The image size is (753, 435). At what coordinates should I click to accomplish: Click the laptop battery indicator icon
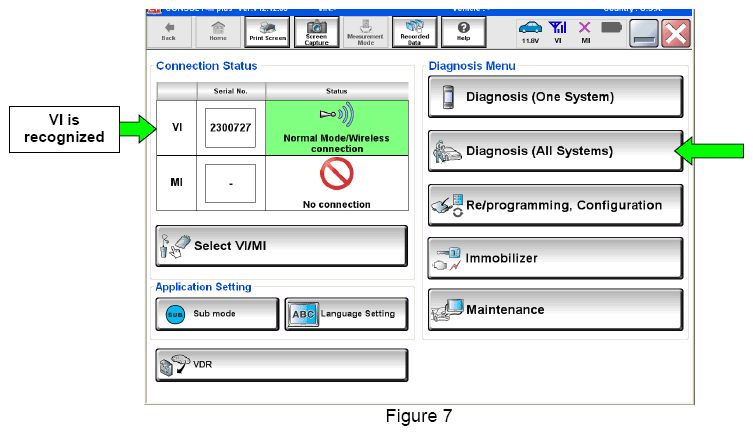(611, 27)
